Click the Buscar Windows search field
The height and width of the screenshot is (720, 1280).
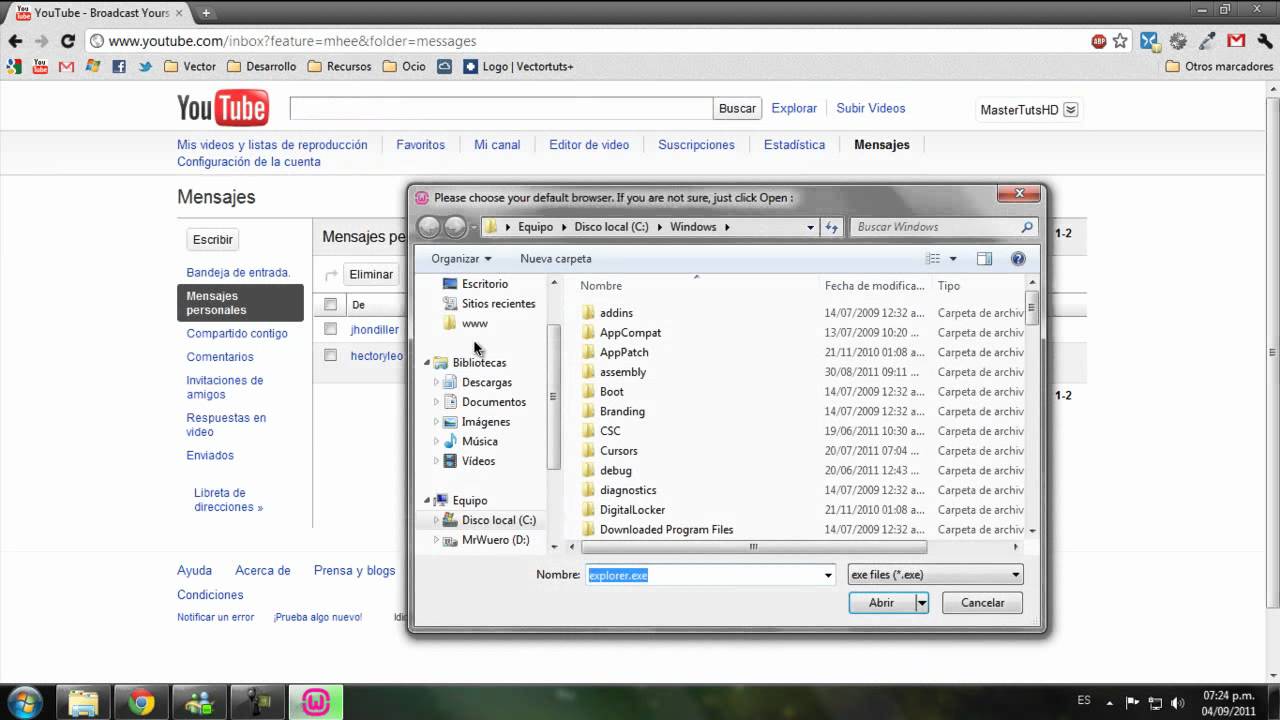[x=944, y=227]
